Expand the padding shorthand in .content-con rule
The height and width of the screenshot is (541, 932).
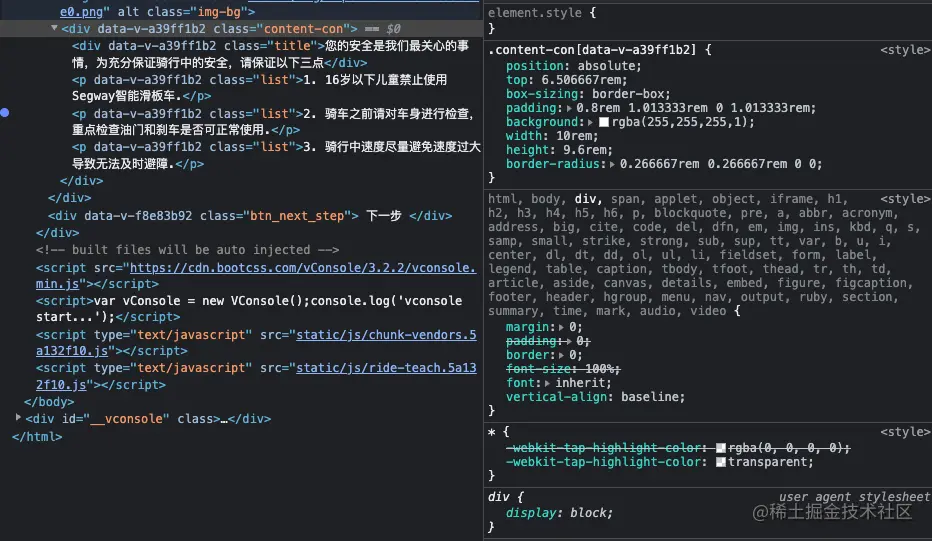569,108
